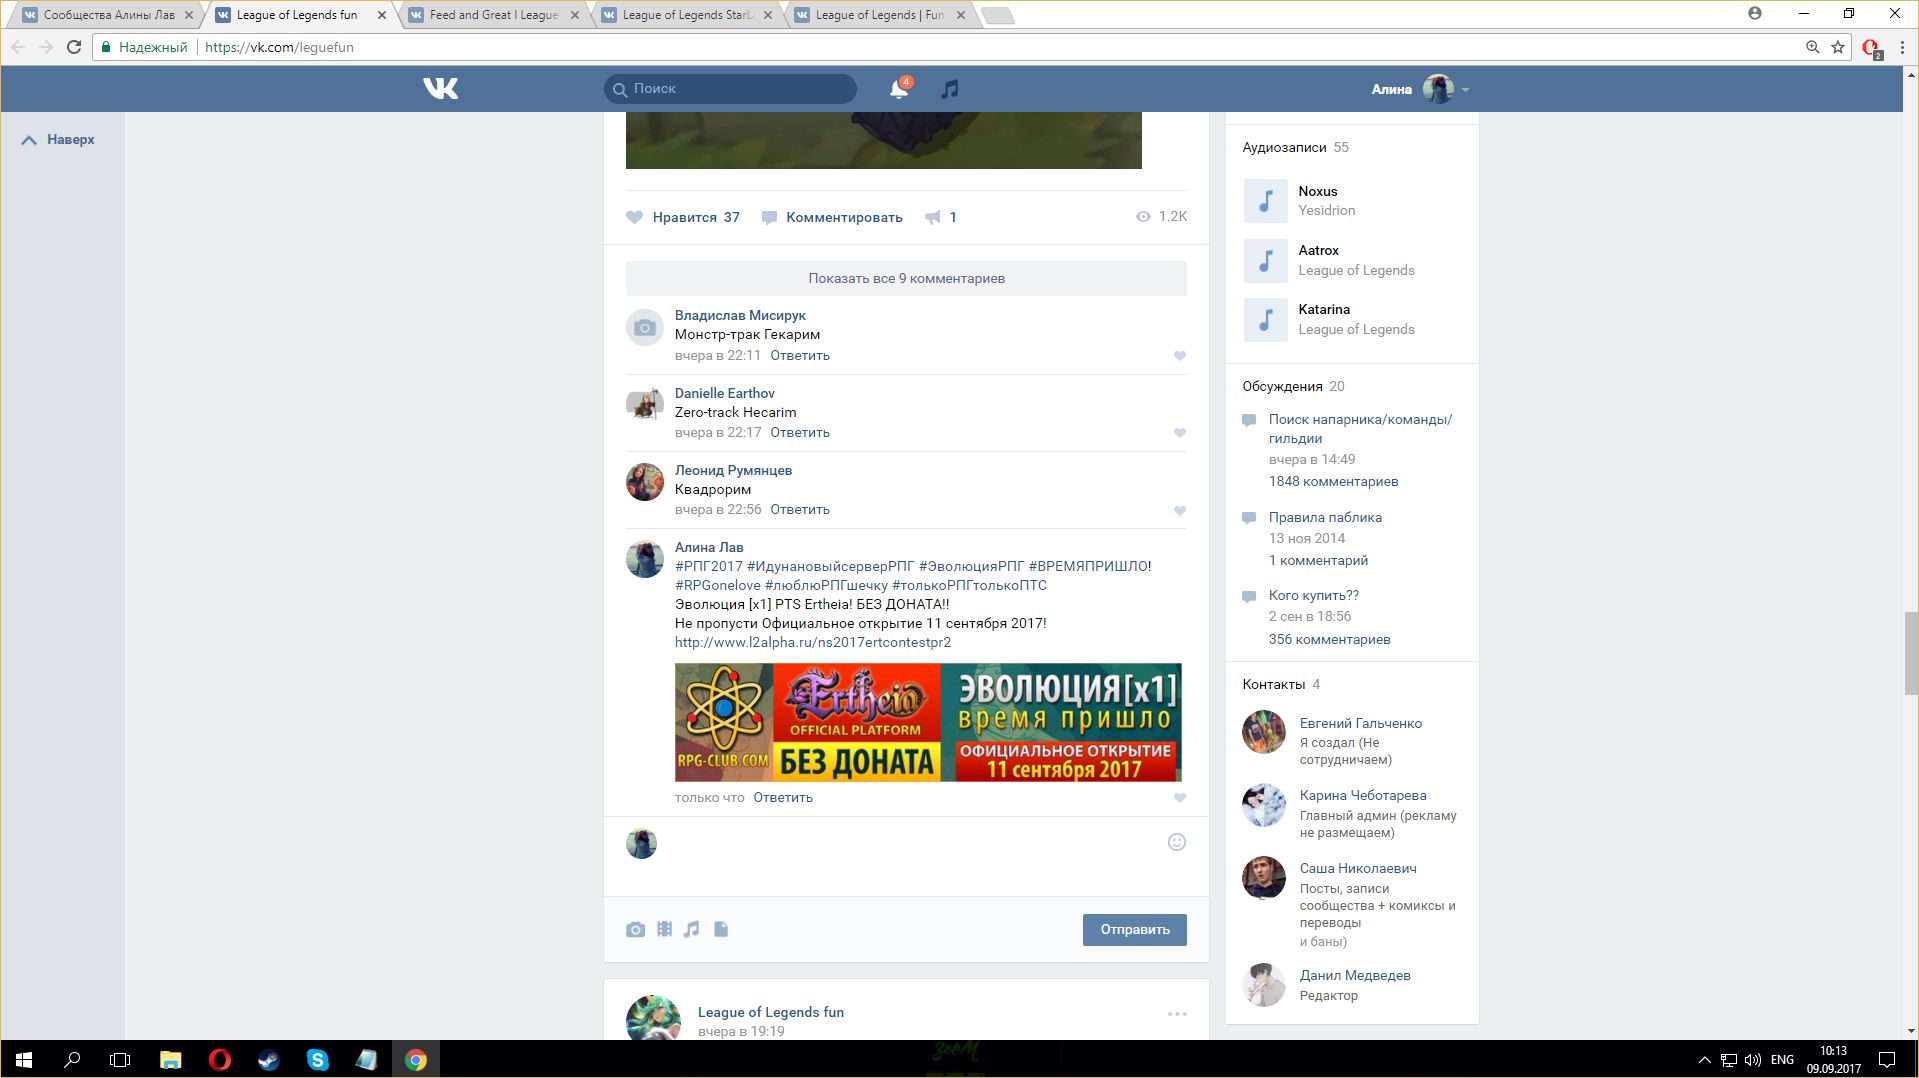Open the Chrome zoom indicator
1919x1078 pixels.
coord(1812,47)
